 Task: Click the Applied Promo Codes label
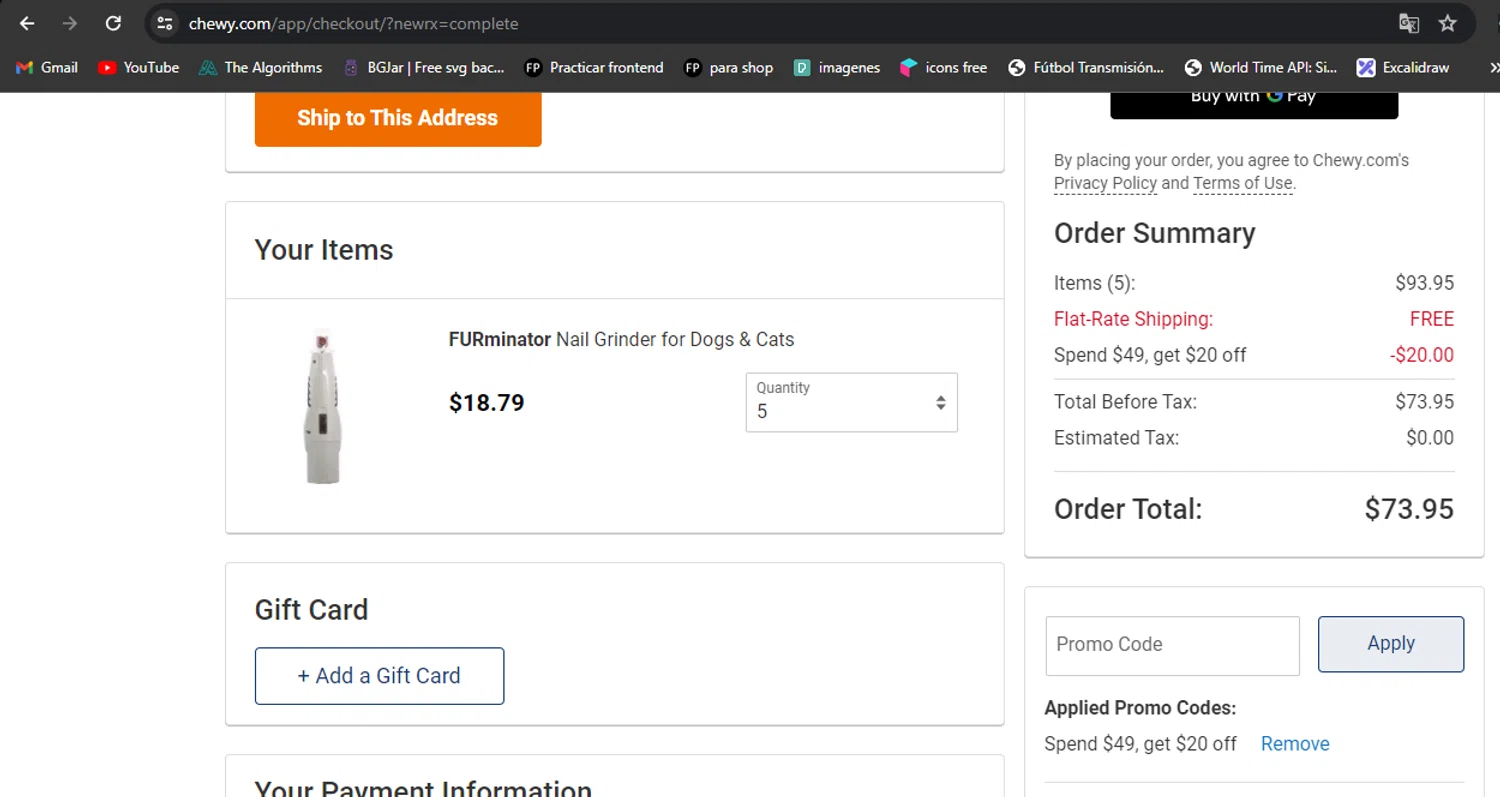point(1141,708)
